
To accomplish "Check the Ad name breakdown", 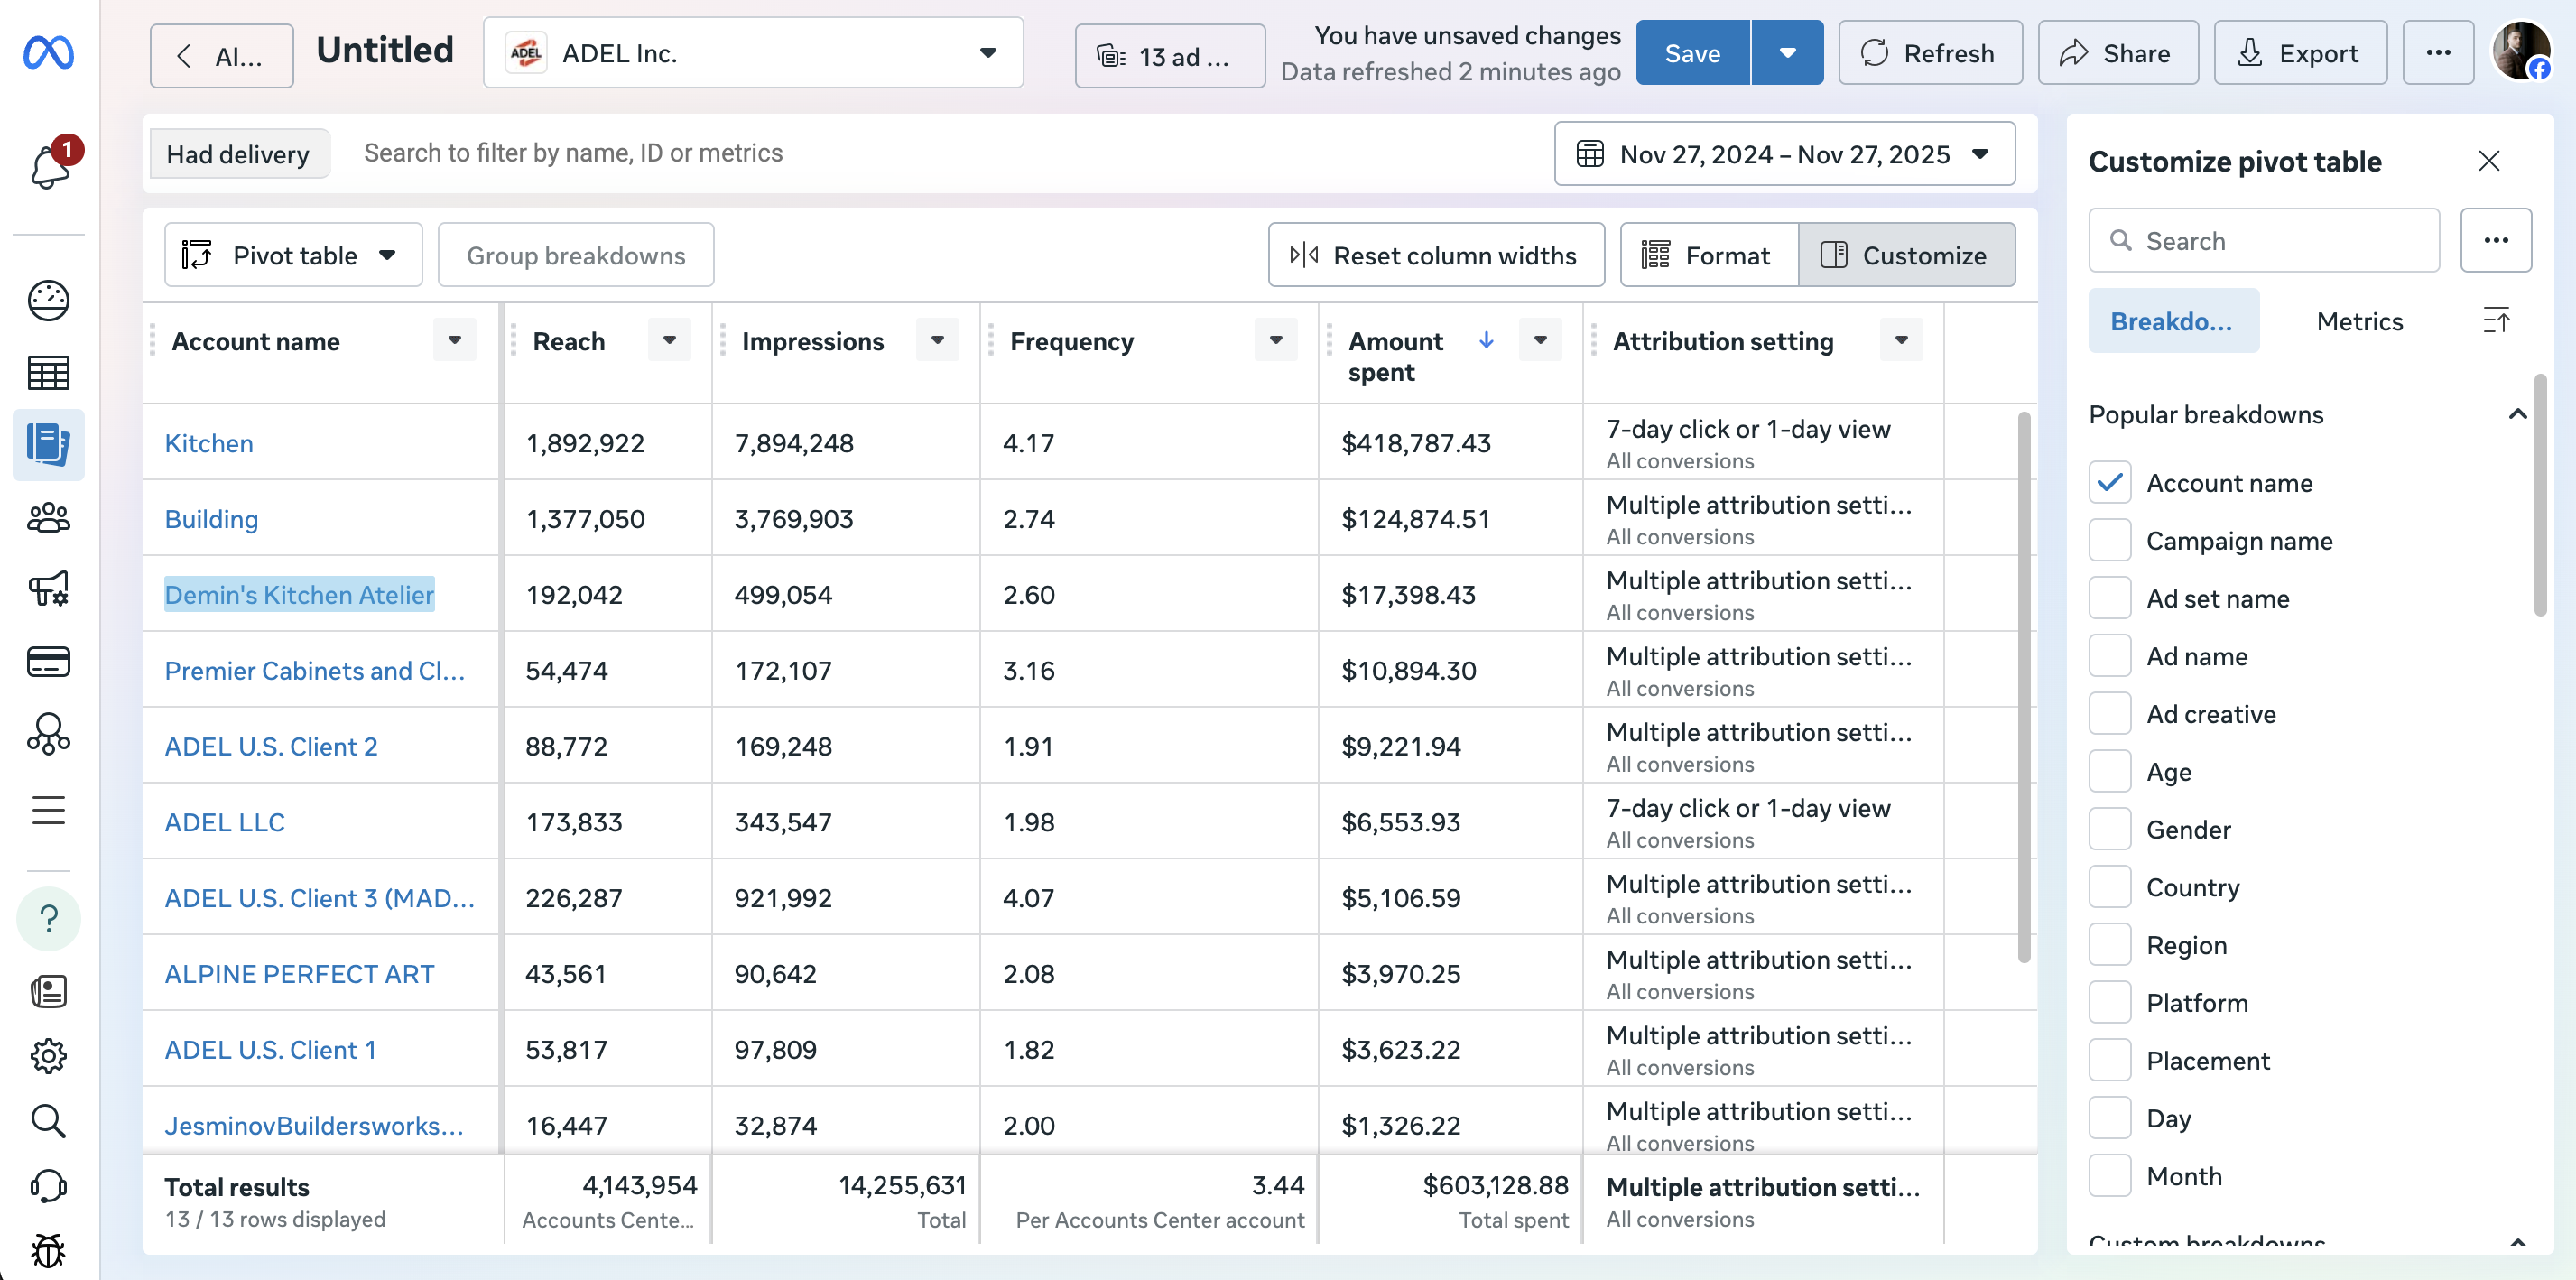I will coord(2110,656).
